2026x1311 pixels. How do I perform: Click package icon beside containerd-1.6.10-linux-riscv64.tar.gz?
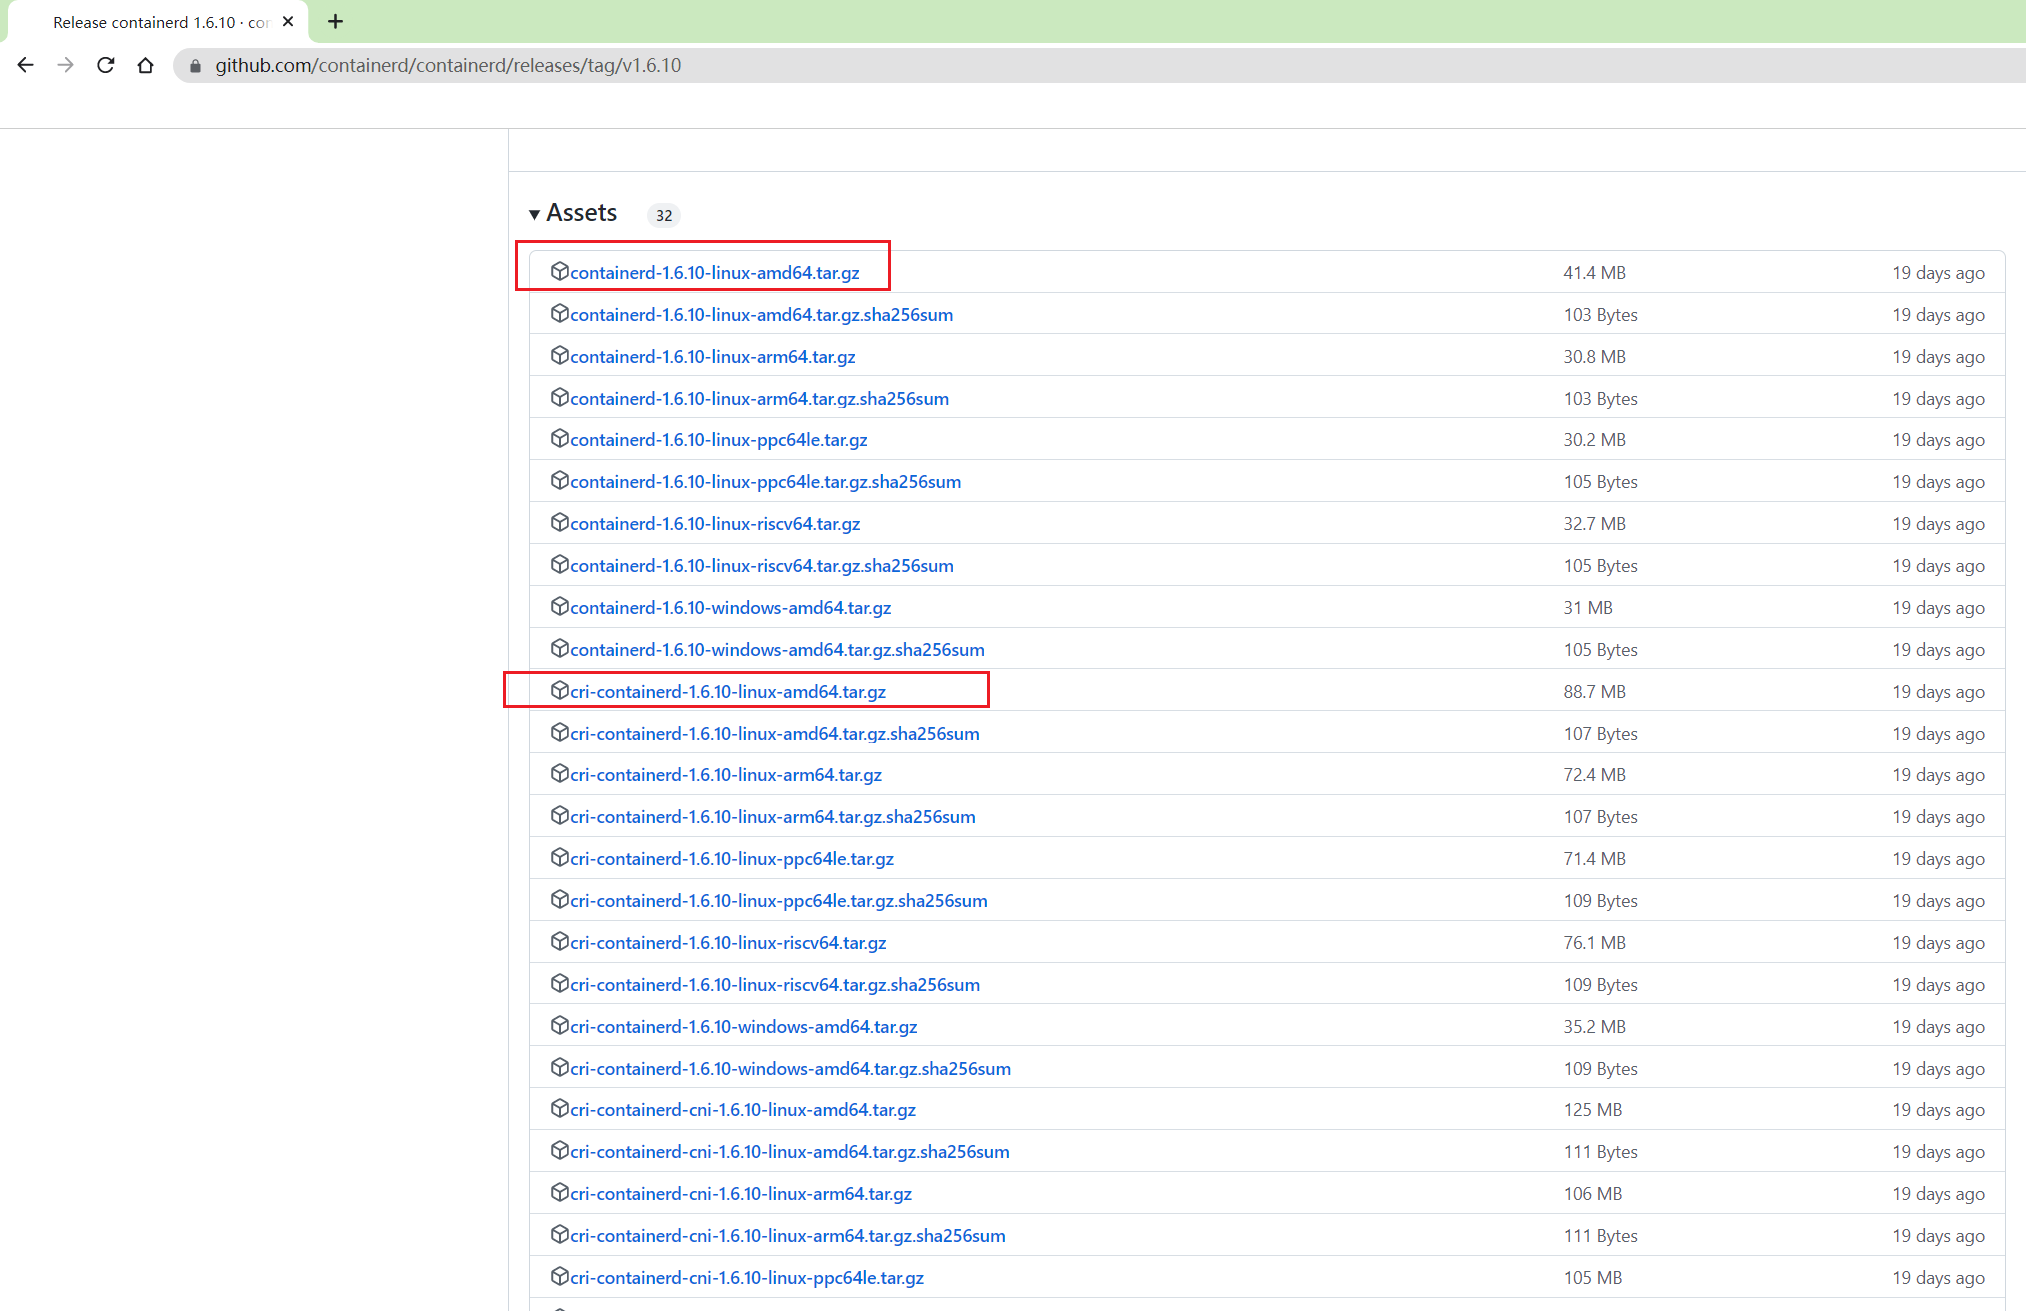(x=560, y=522)
